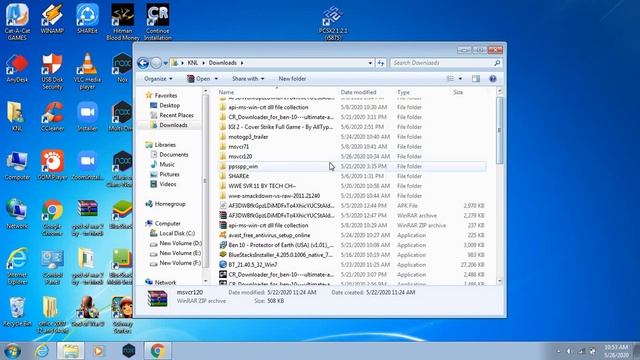640x360 pixels.
Task: Launch the PCSX2 1.2.1 desktop shortcut
Action: pyautogui.click(x=333, y=23)
